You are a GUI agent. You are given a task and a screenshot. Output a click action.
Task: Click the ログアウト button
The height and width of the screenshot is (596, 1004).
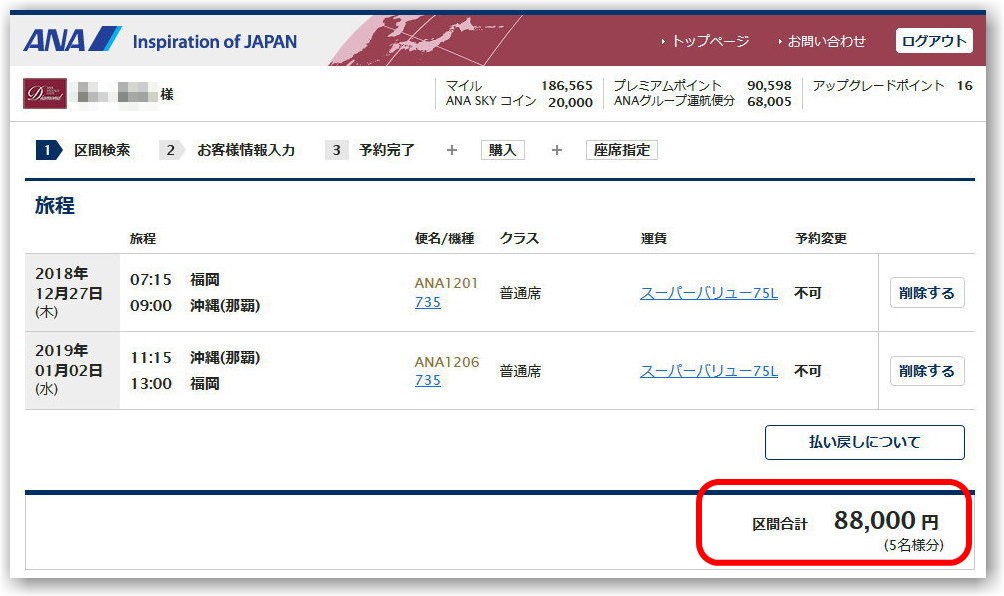pos(934,41)
